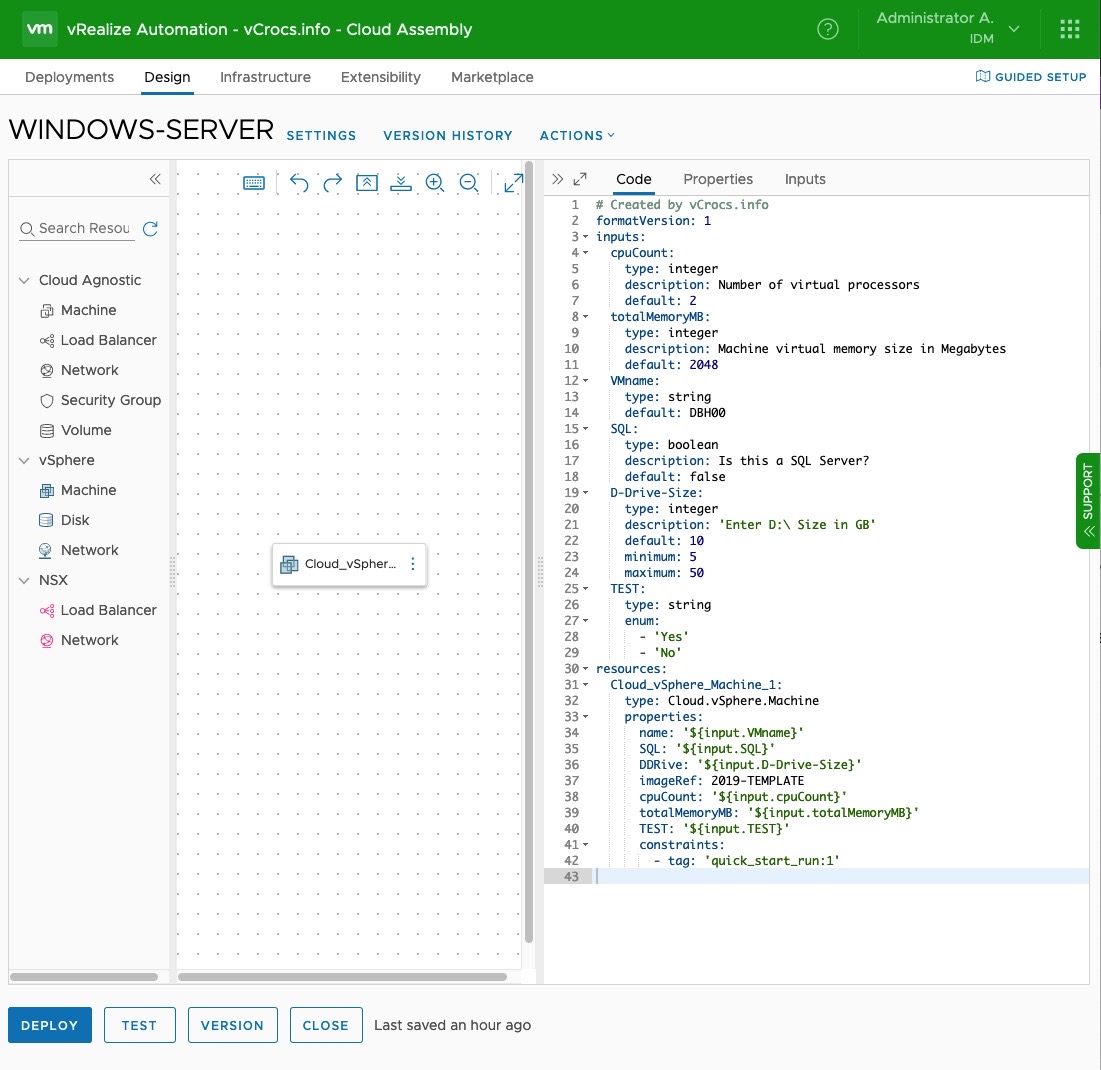
Task: Collapse the Cloud Agnostic resource group
Action: (25, 281)
